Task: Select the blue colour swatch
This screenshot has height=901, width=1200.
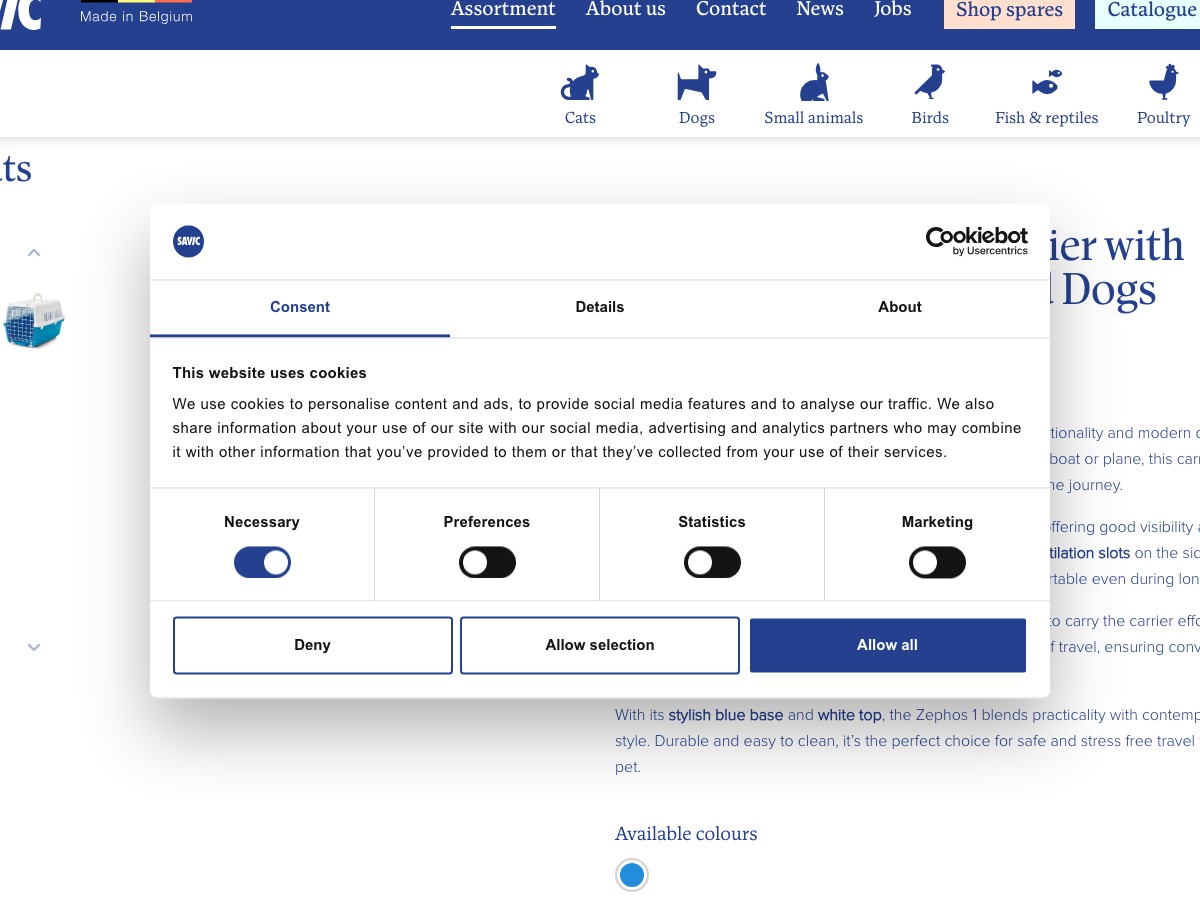Action: (631, 876)
